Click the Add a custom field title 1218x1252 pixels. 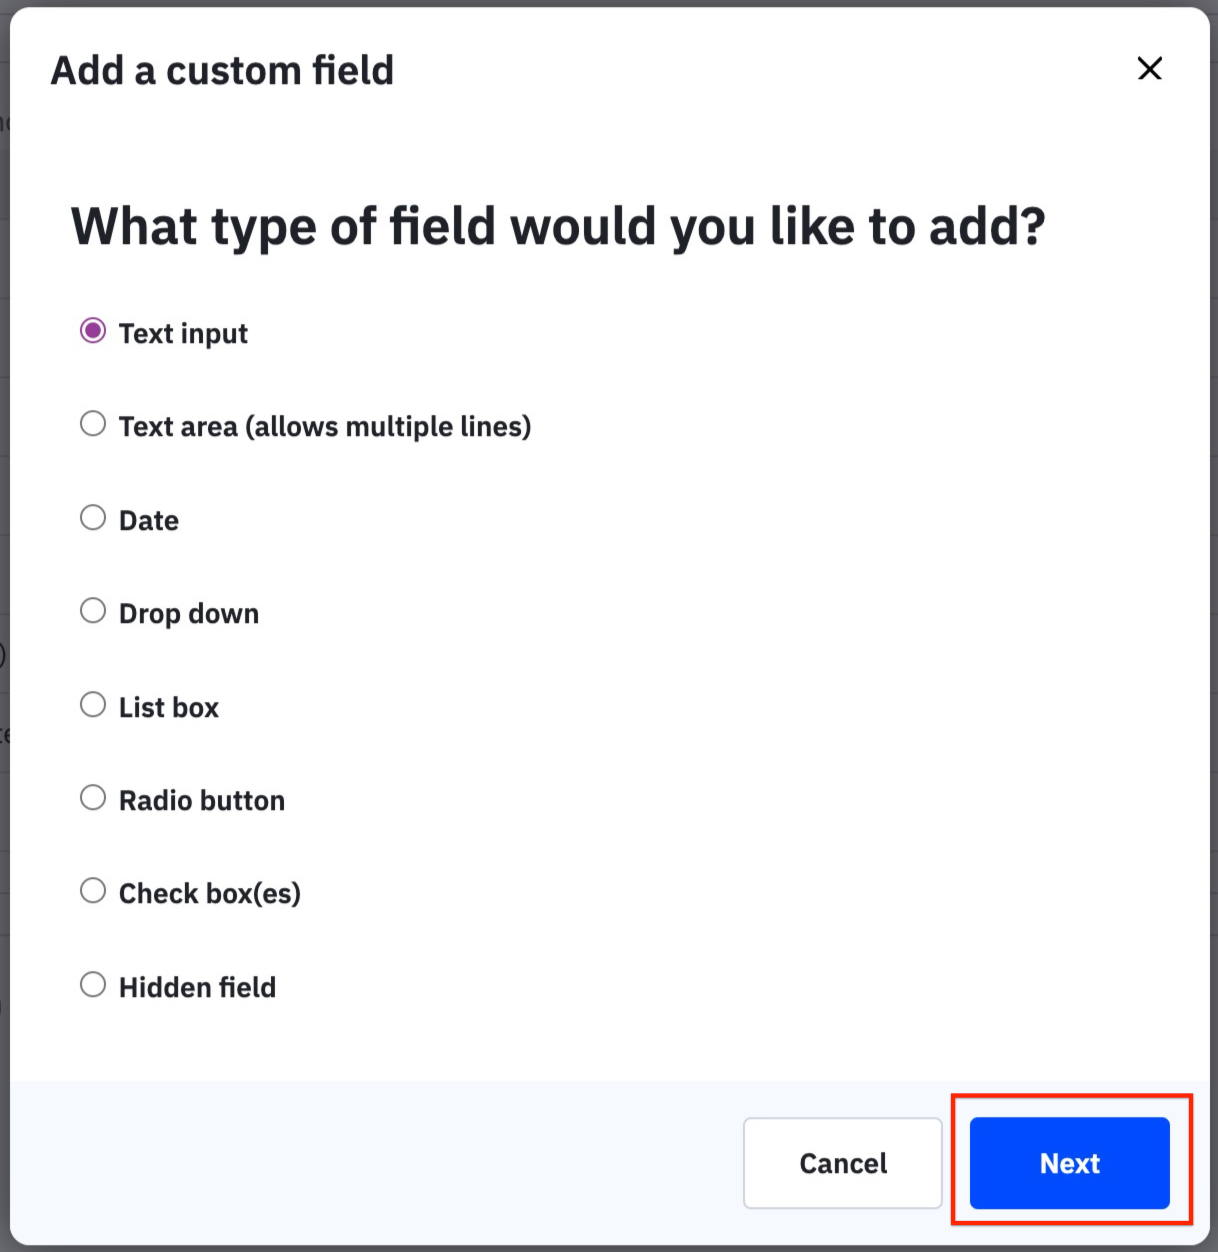tap(222, 70)
